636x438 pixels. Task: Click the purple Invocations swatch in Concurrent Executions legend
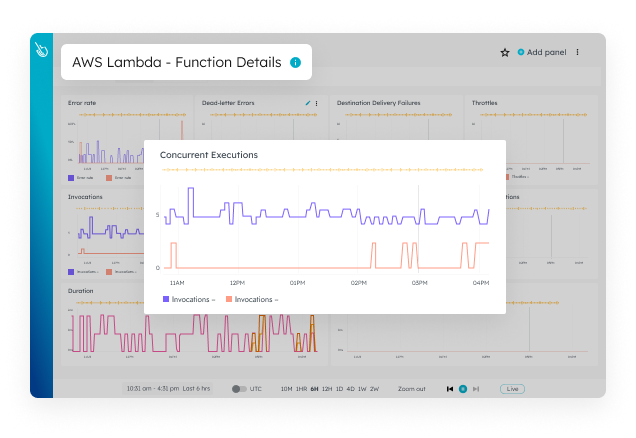pyautogui.click(x=166, y=299)
